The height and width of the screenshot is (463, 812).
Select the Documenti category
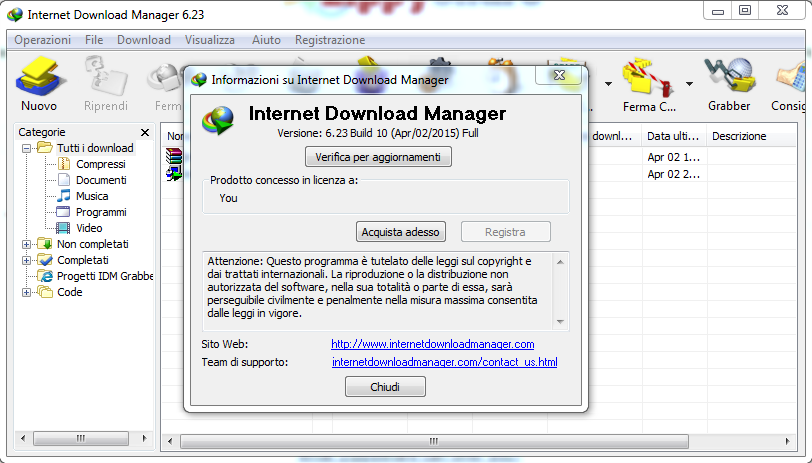(x=101, y=180)
